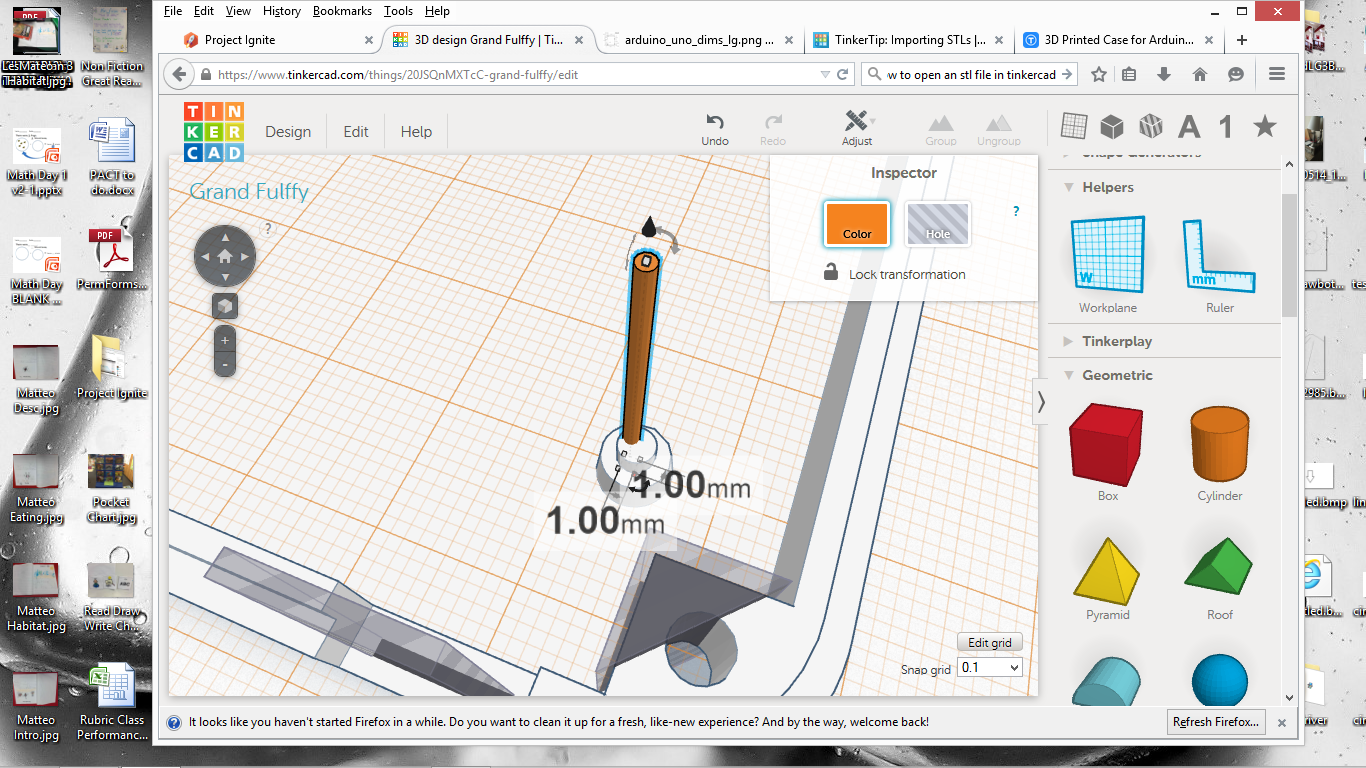1366x768 pixels.
Task: Open the Tinkercad Edit menu
Action: coord(356,131)
